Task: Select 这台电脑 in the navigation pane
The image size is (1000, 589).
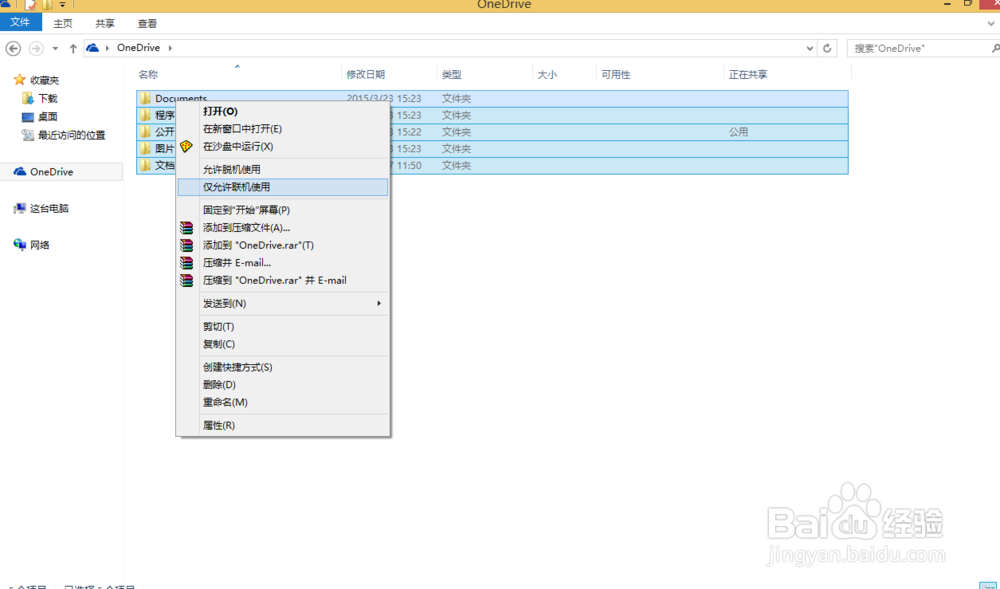Action: coord(49,208)
